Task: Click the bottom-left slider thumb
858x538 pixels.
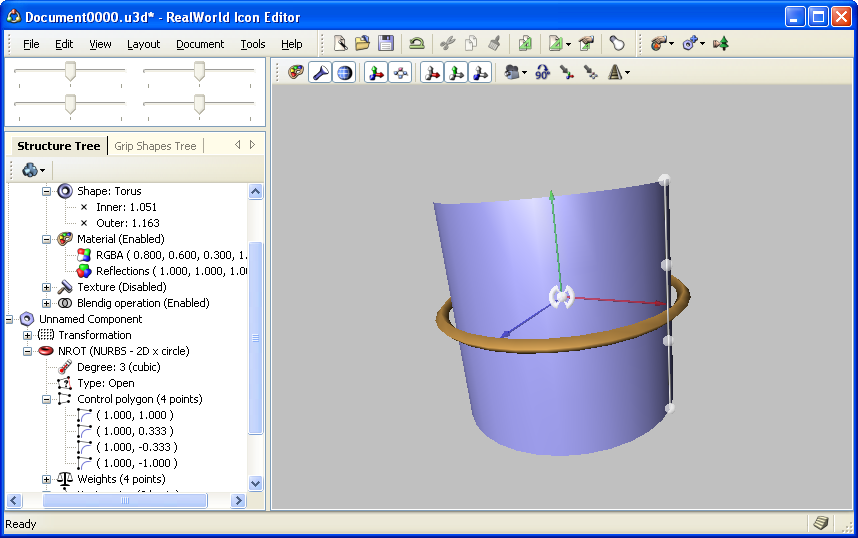Action: pyautogui.click(x=70, y=104)
